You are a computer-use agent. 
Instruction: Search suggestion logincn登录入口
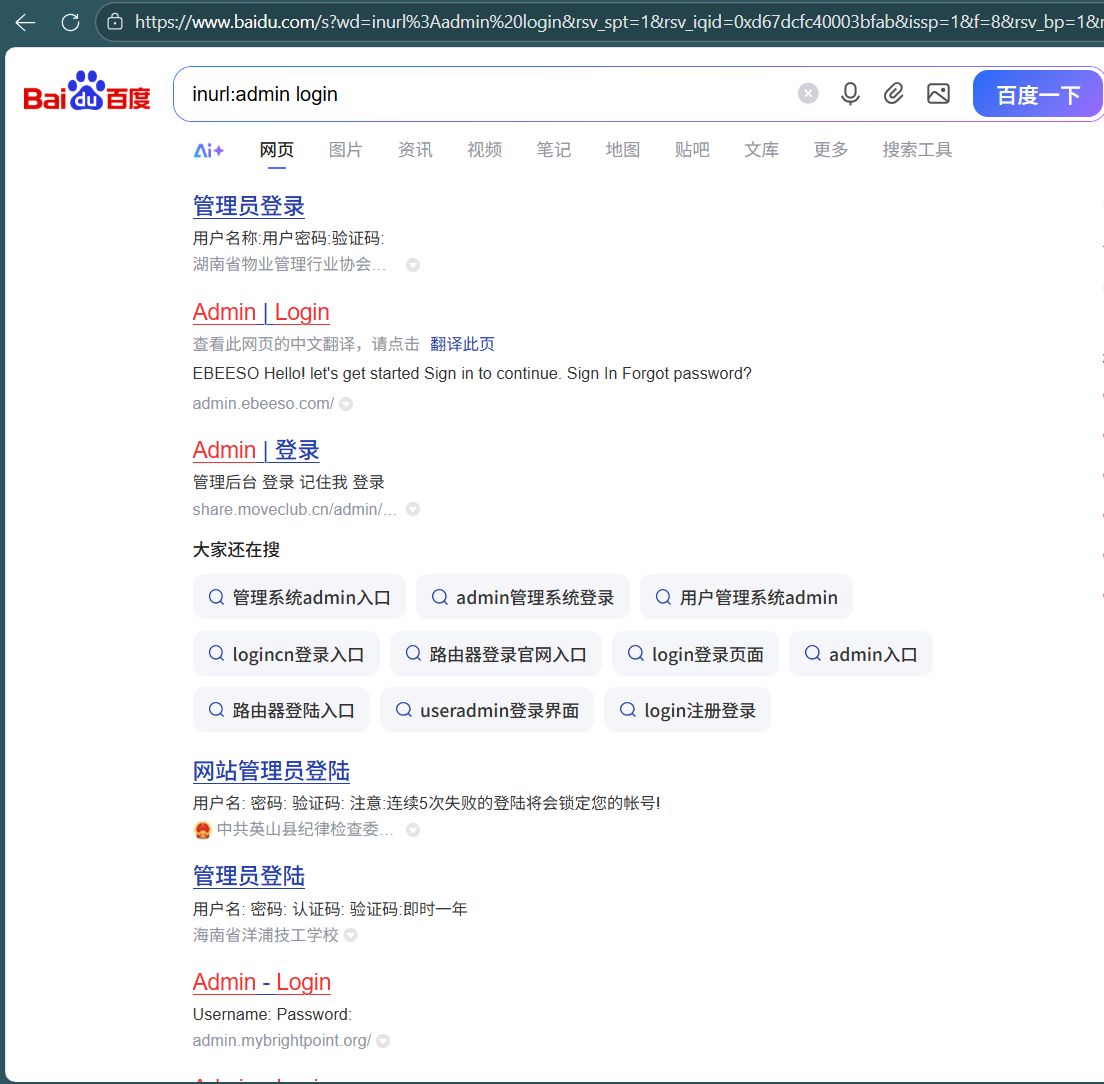pyautogui.click(x=286, y=654)
